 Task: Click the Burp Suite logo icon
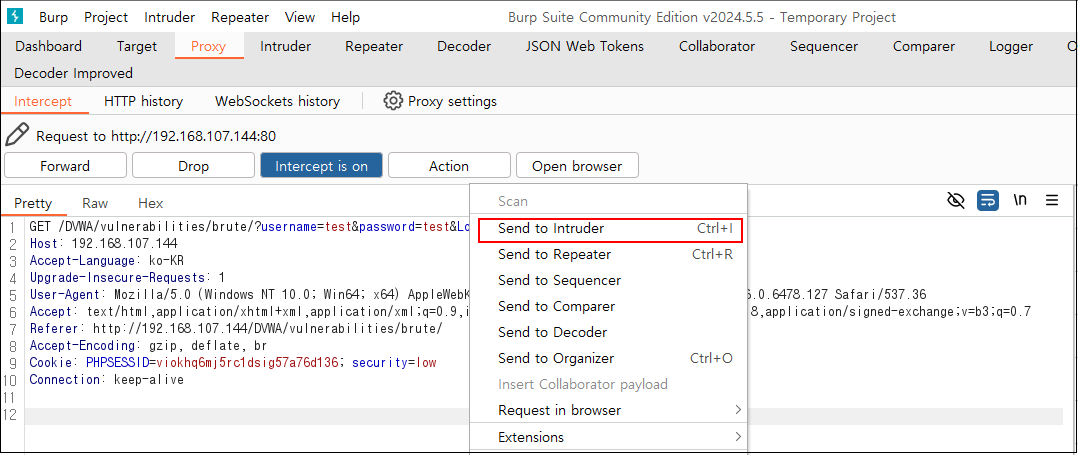pos(14,16)
